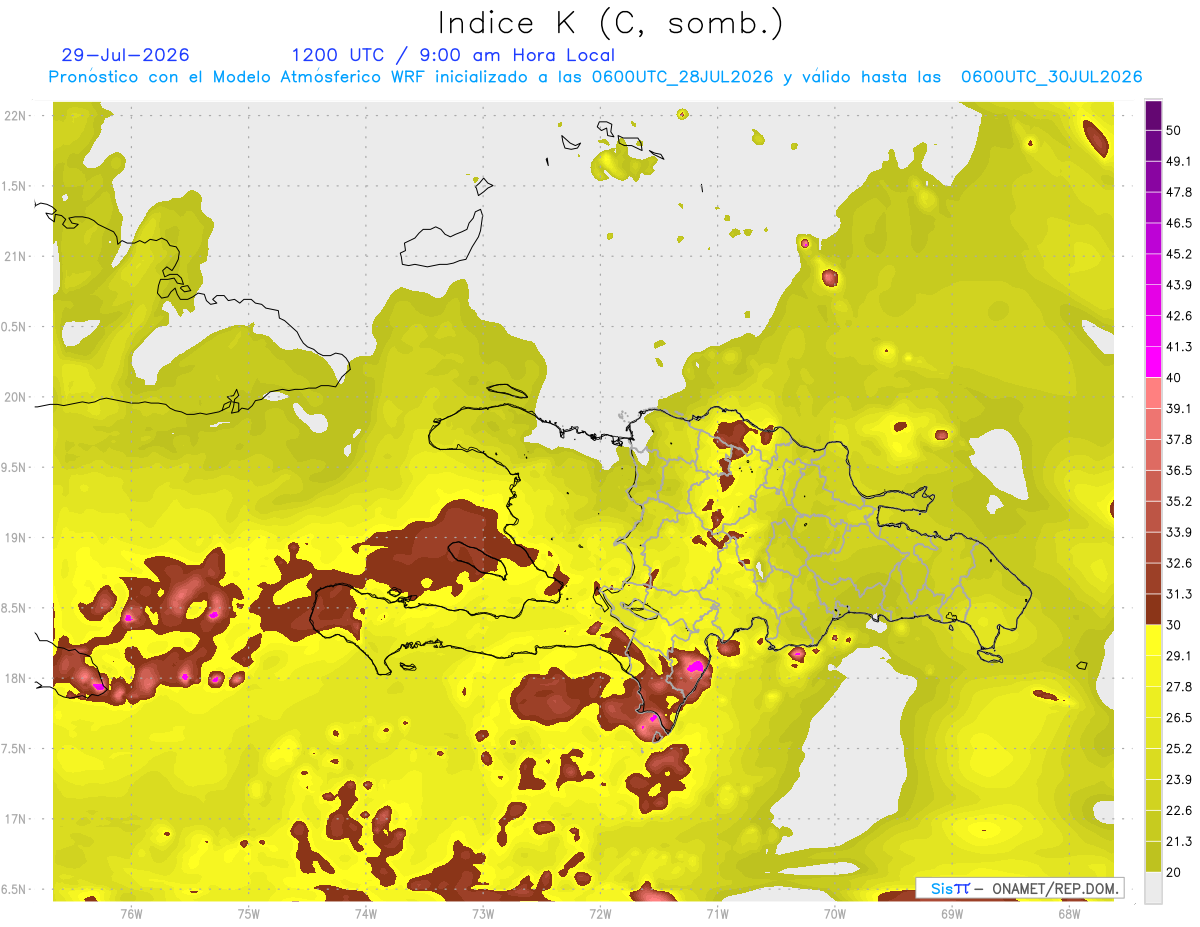Click the longitude label "76W"
The width and height of the screenshot is (1200, 927).
pos(131,914)
